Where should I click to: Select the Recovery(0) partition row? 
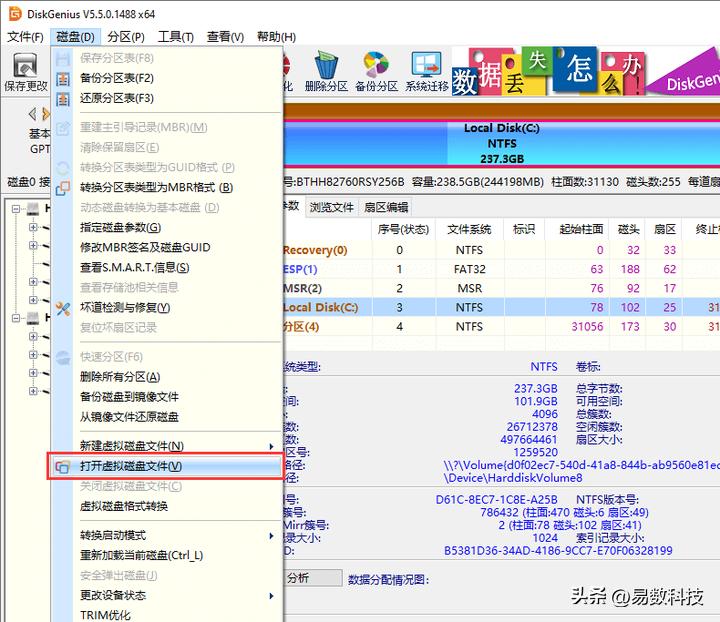coord(501,250)
